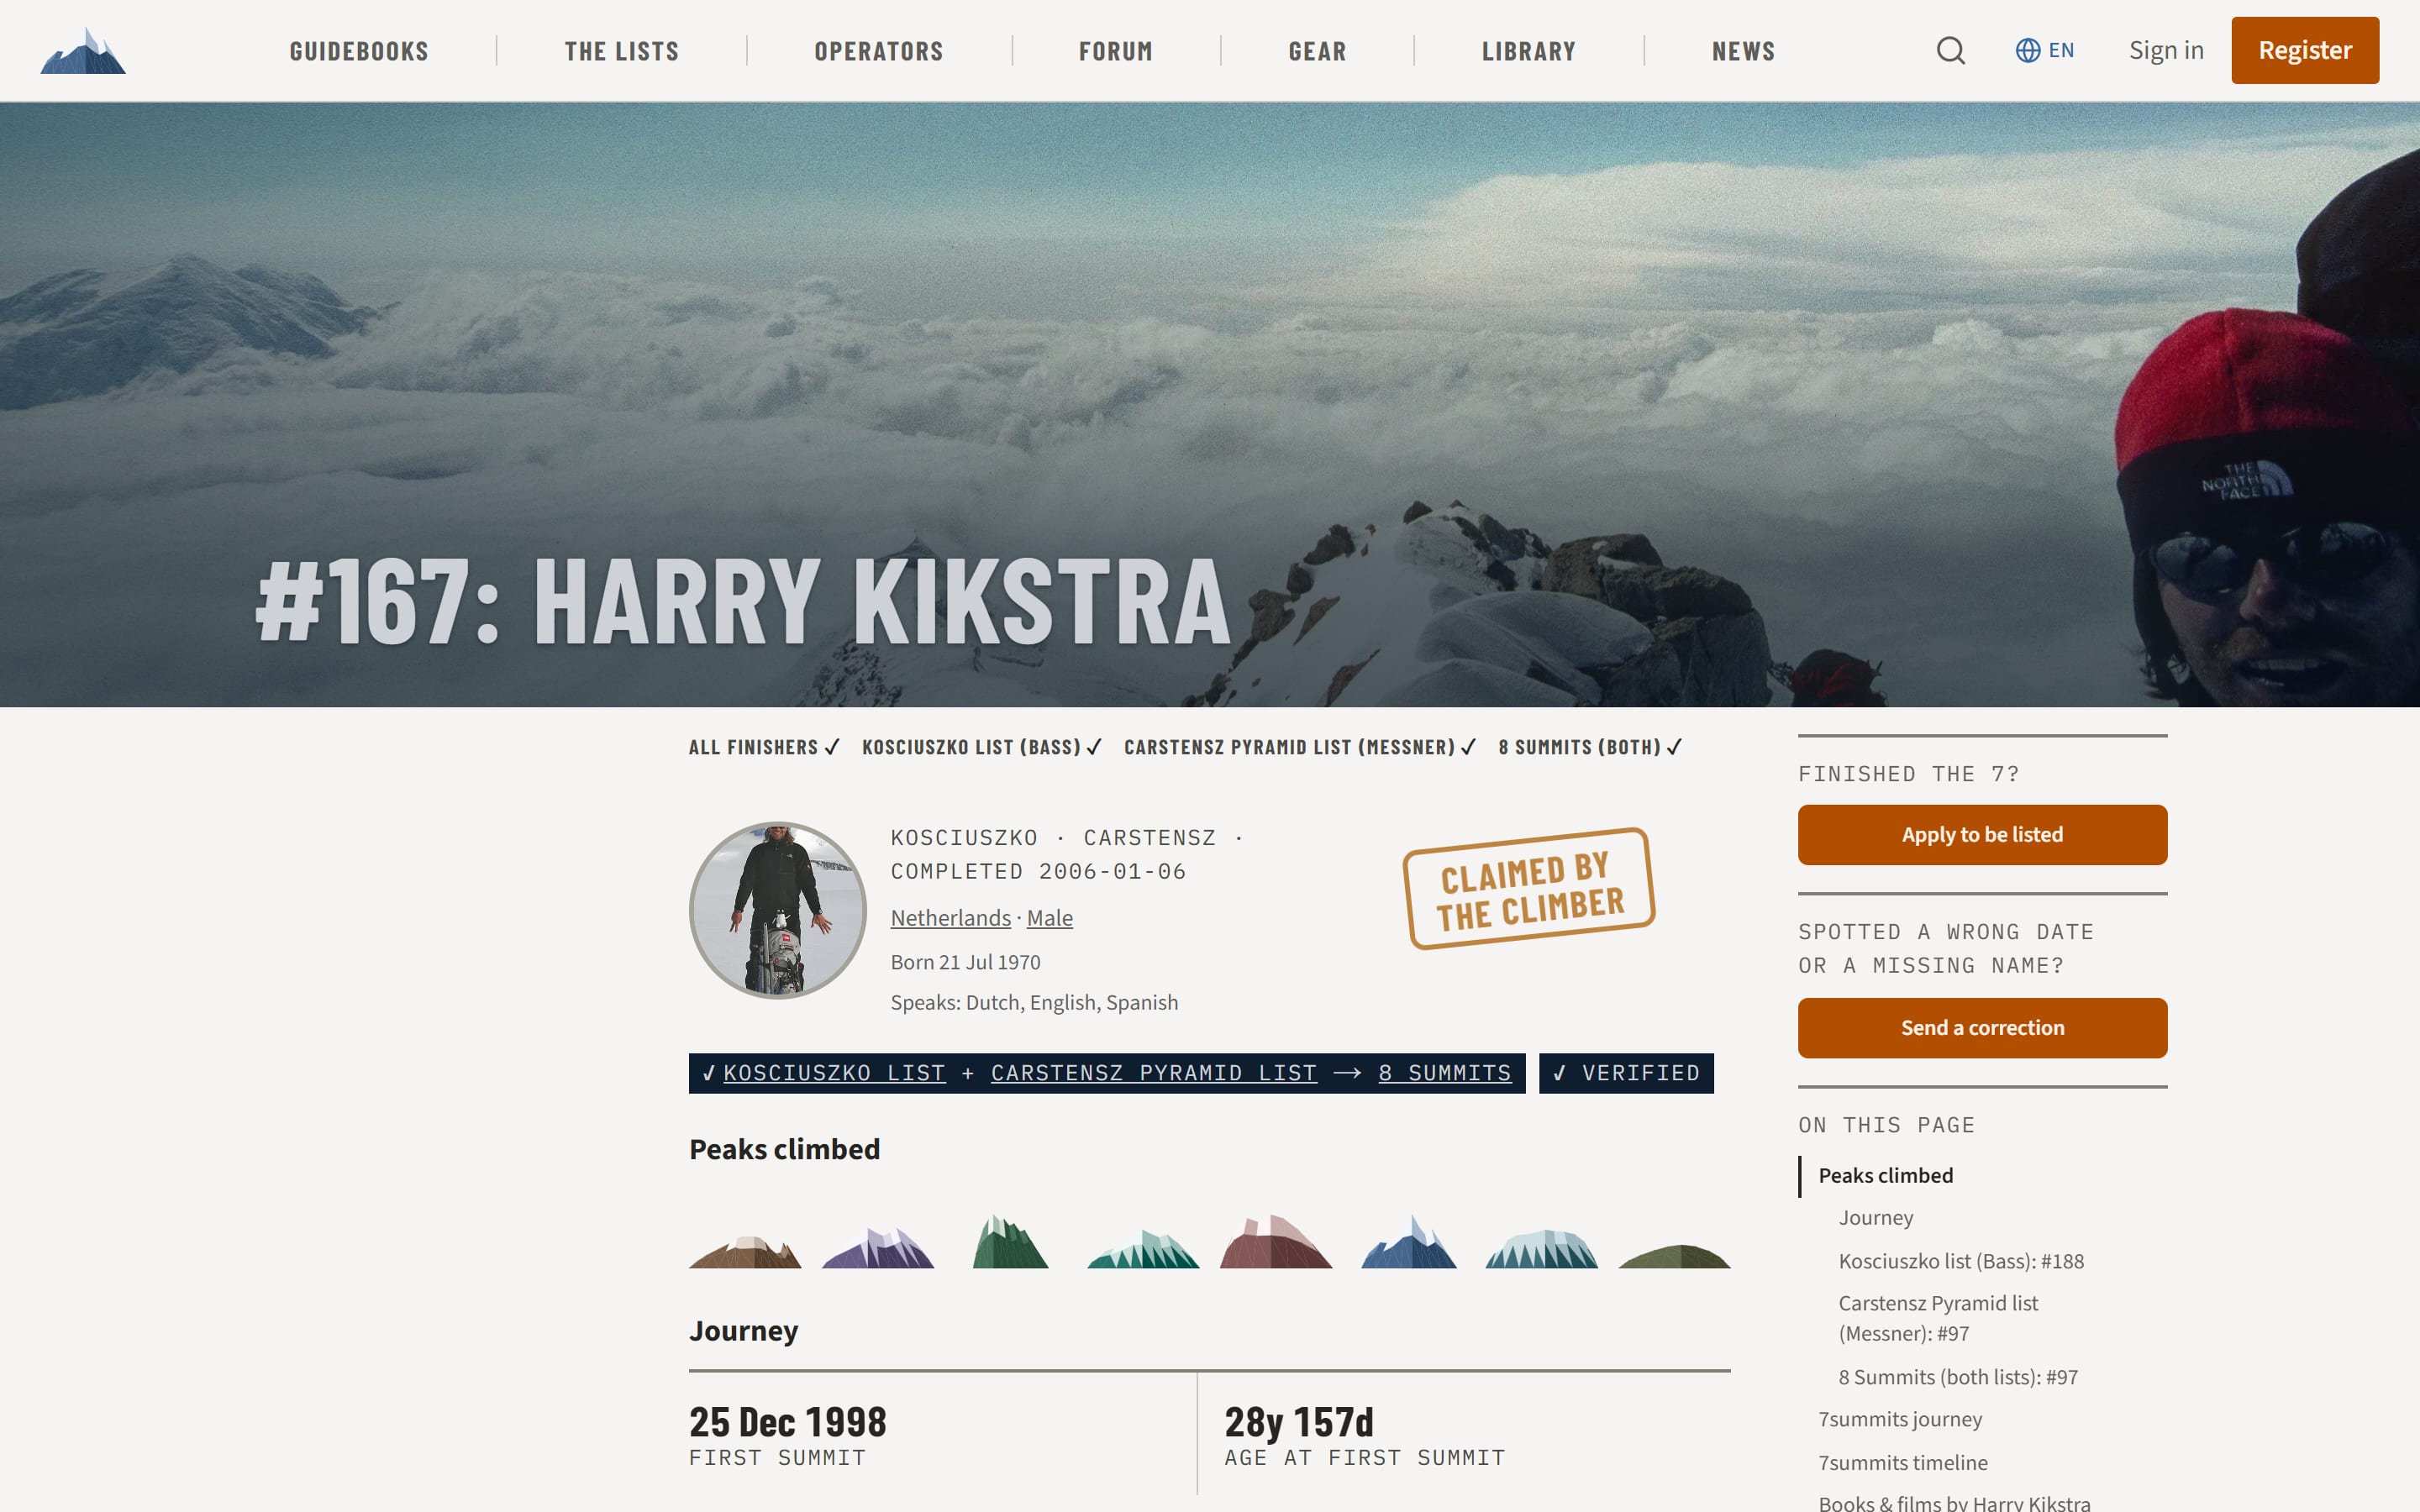
Task: Open the search magnifier icon
Action: 1950,50
